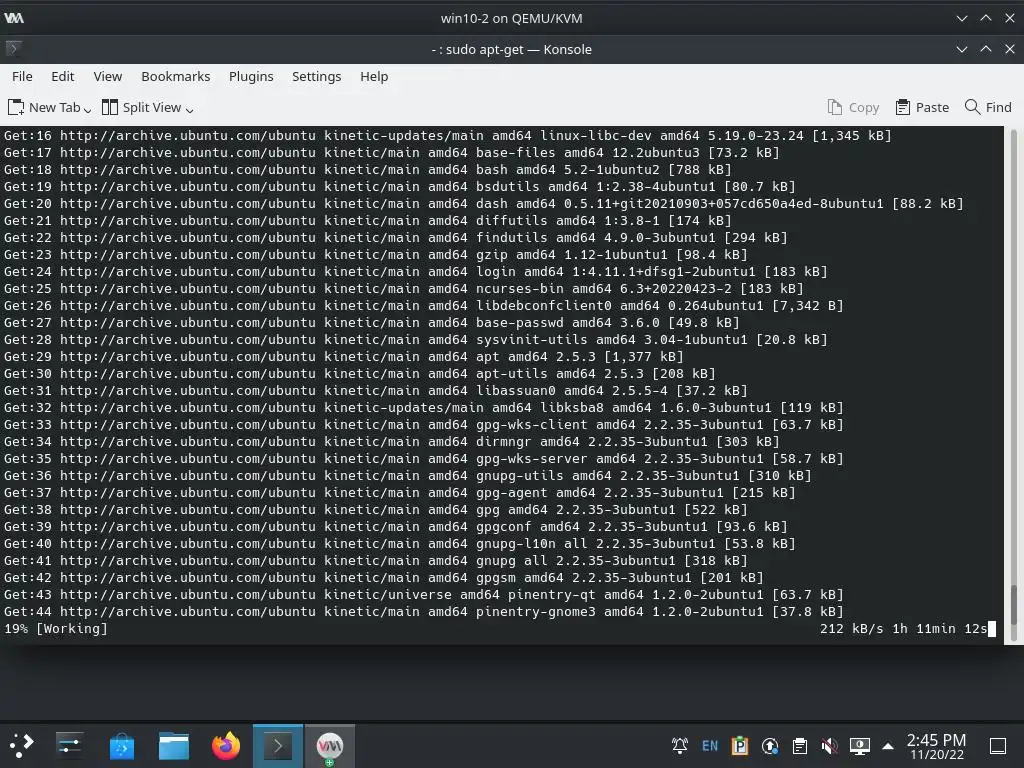
Task: Open the Bookmarks menu
Action: point(176,76)
